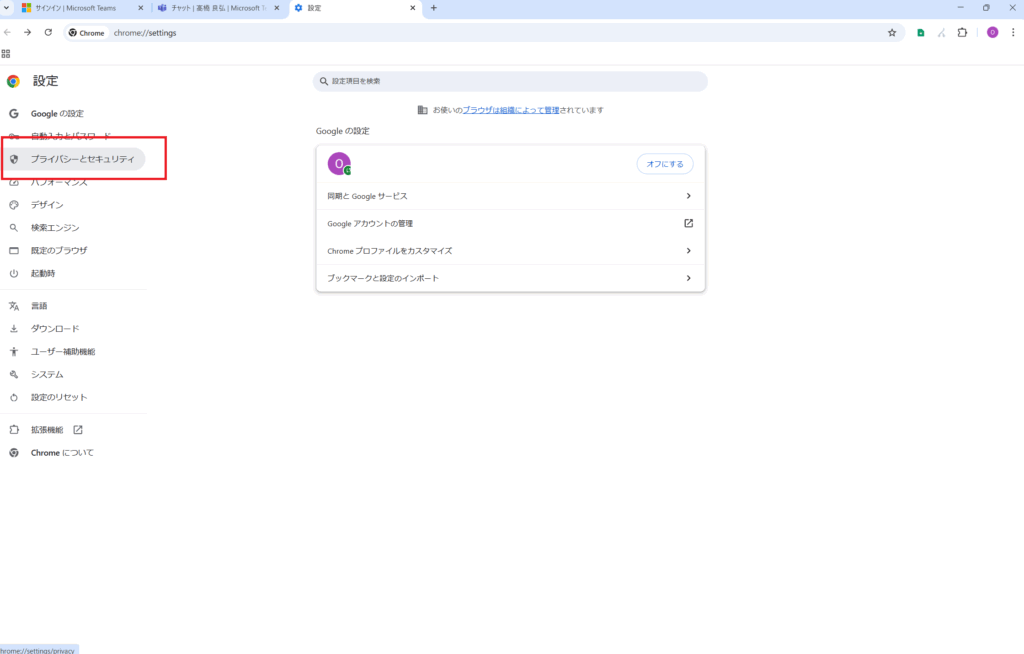Click the bookmark star icon in address bar
This screenshot has height=654, width=1024.
(x=891, y=32)
